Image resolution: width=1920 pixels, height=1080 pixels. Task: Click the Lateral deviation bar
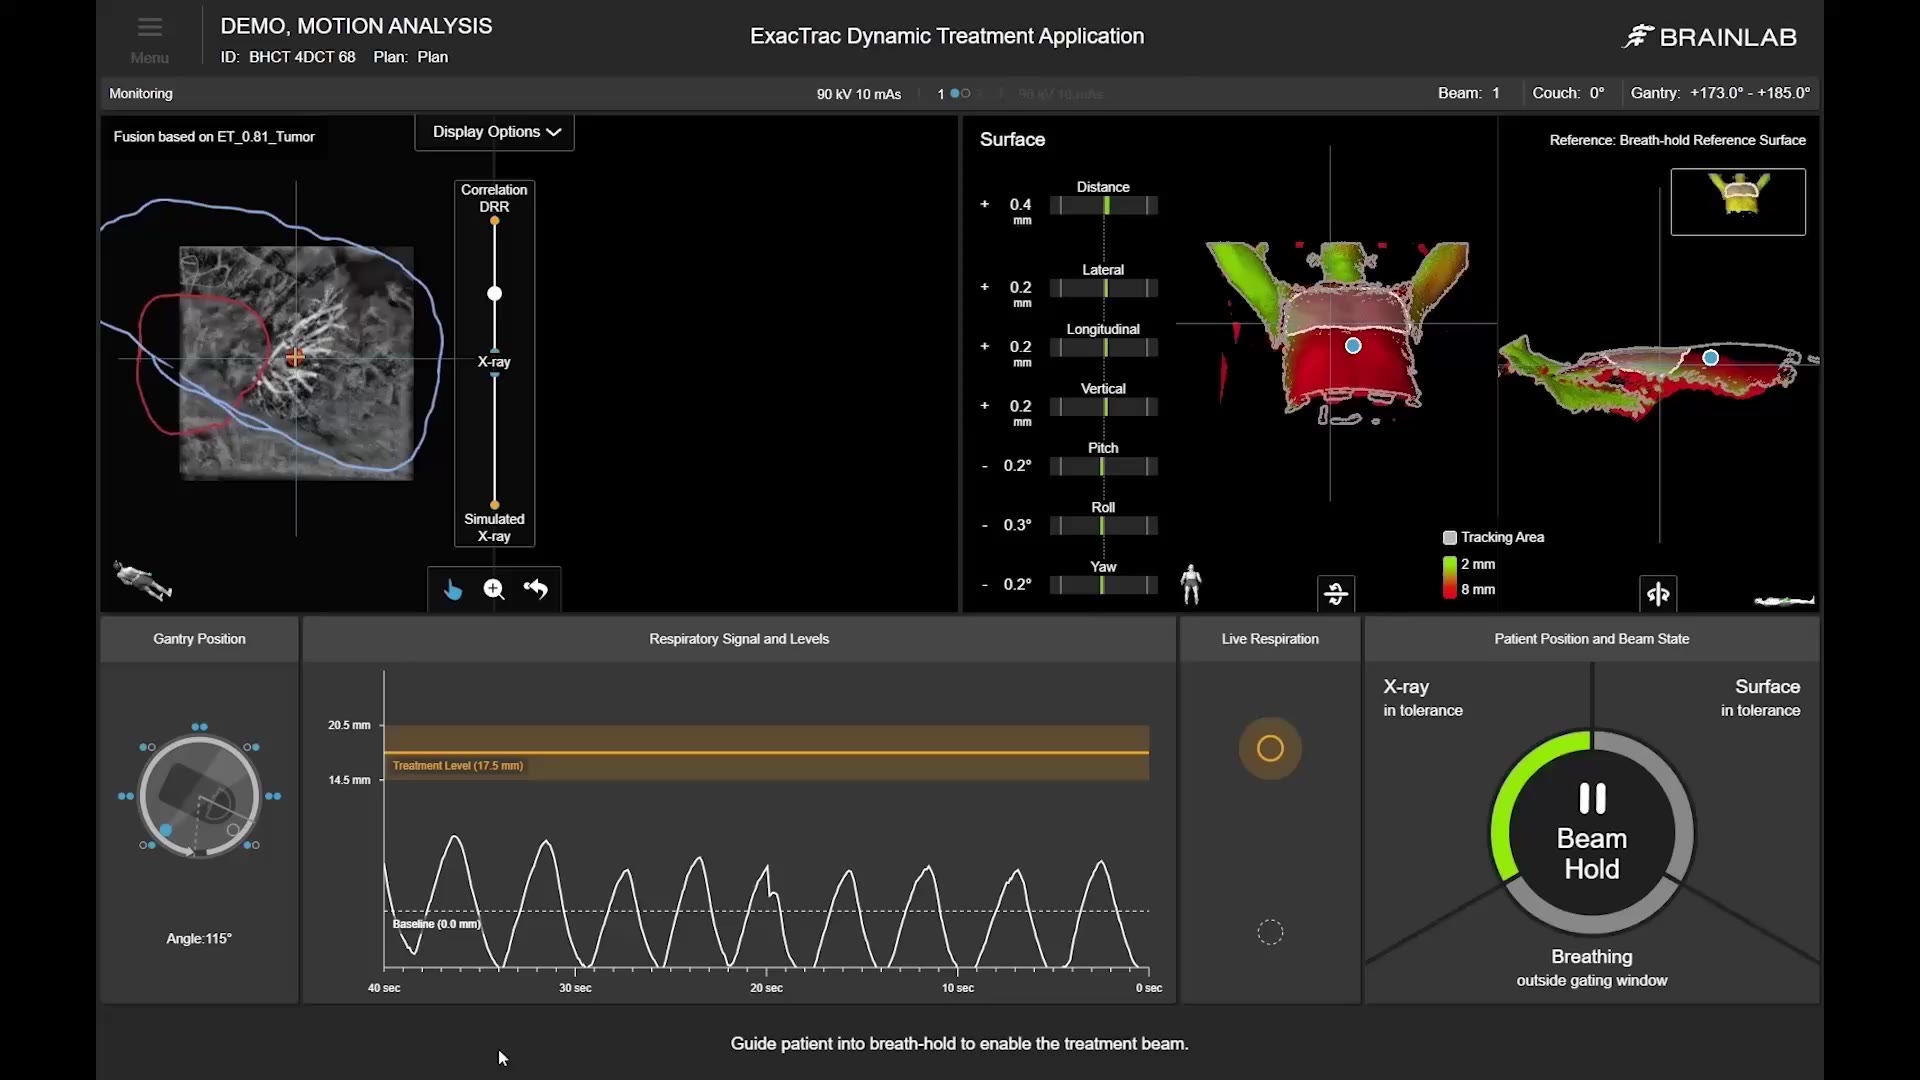(x=1104, y=288)
